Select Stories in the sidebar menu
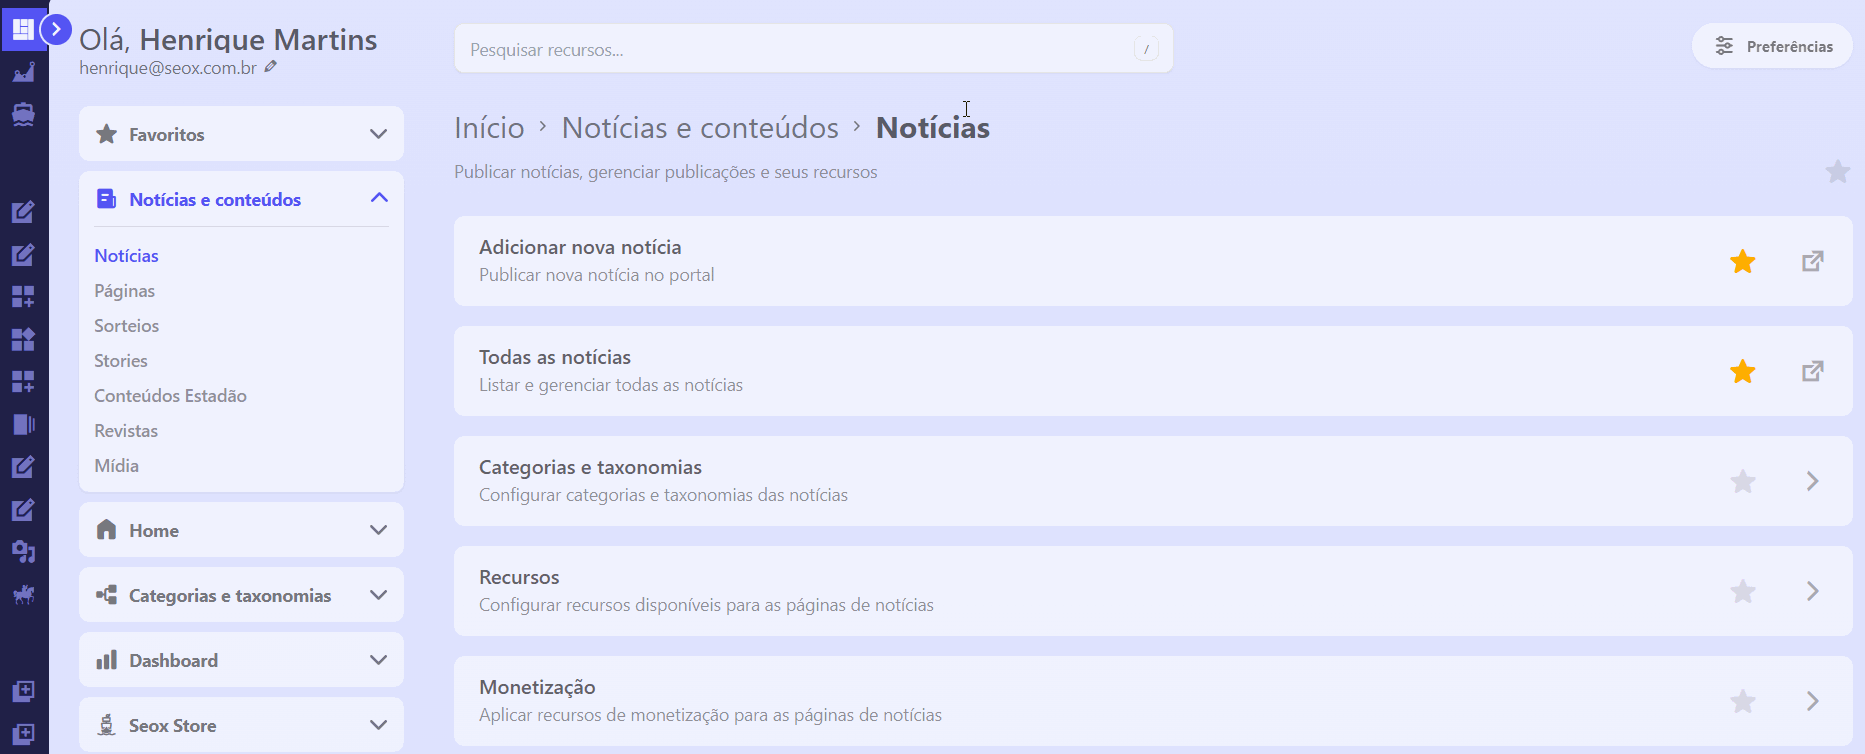This screenshot has width=1865, height=754. (121, 361)
